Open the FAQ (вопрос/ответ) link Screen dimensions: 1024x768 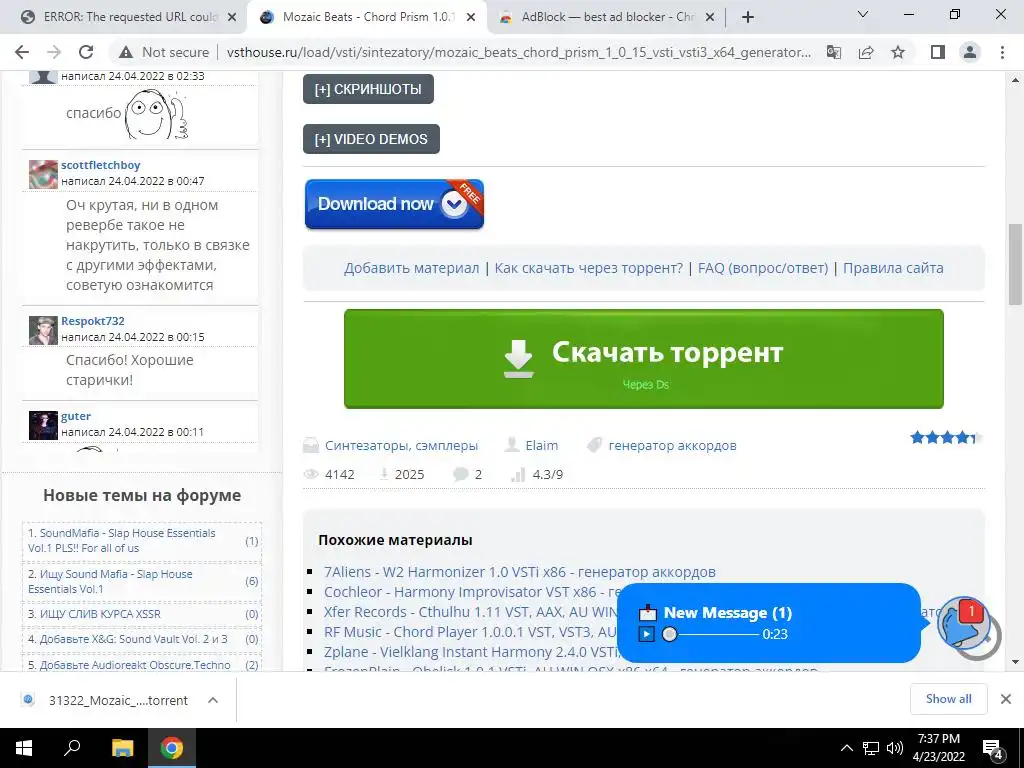(x=763, y=268)
